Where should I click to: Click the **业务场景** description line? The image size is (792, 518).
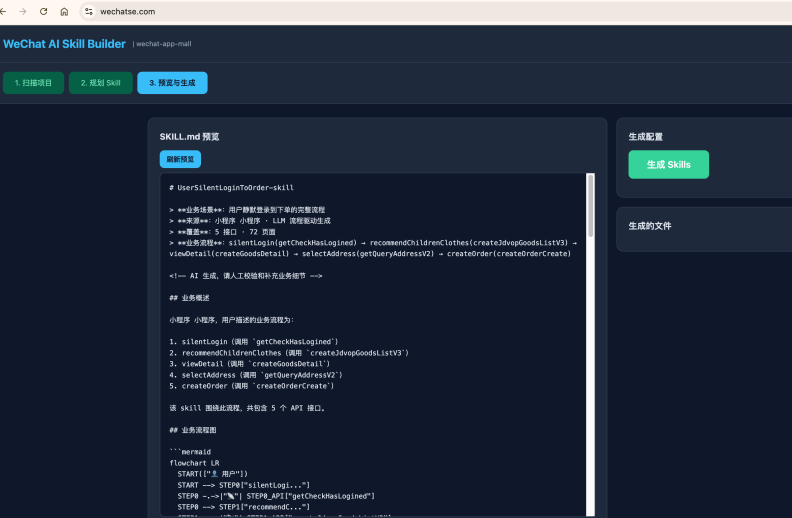pos(248,210)
